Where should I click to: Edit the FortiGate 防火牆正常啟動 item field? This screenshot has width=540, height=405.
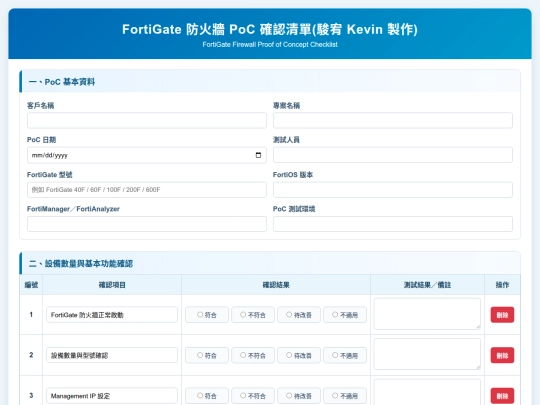(x=112, y=315)
